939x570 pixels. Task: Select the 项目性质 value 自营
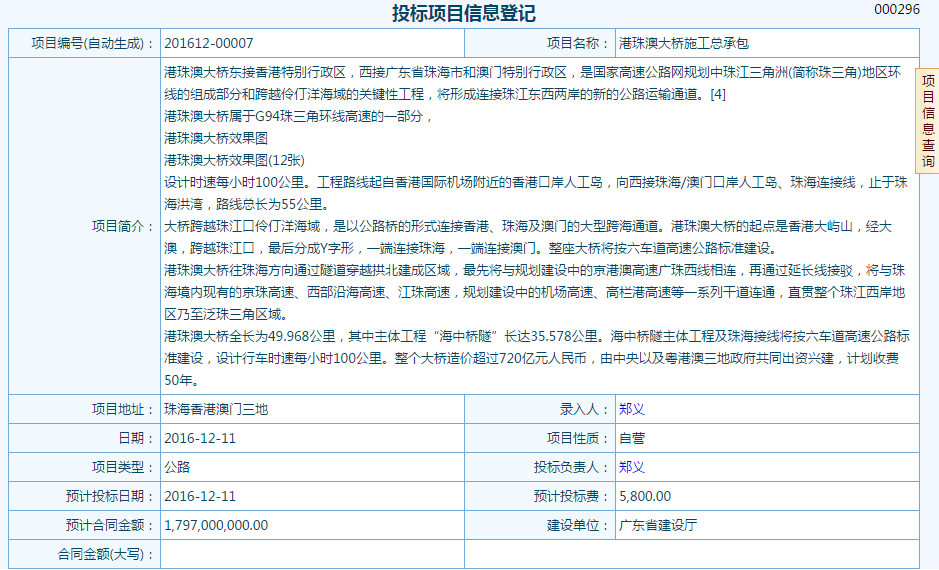tap(632, 439)
